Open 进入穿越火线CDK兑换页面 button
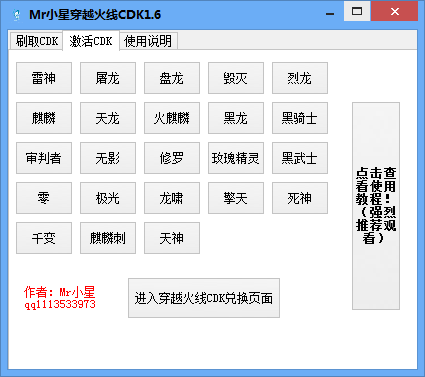The image size is (425, 377). point(204,298)
